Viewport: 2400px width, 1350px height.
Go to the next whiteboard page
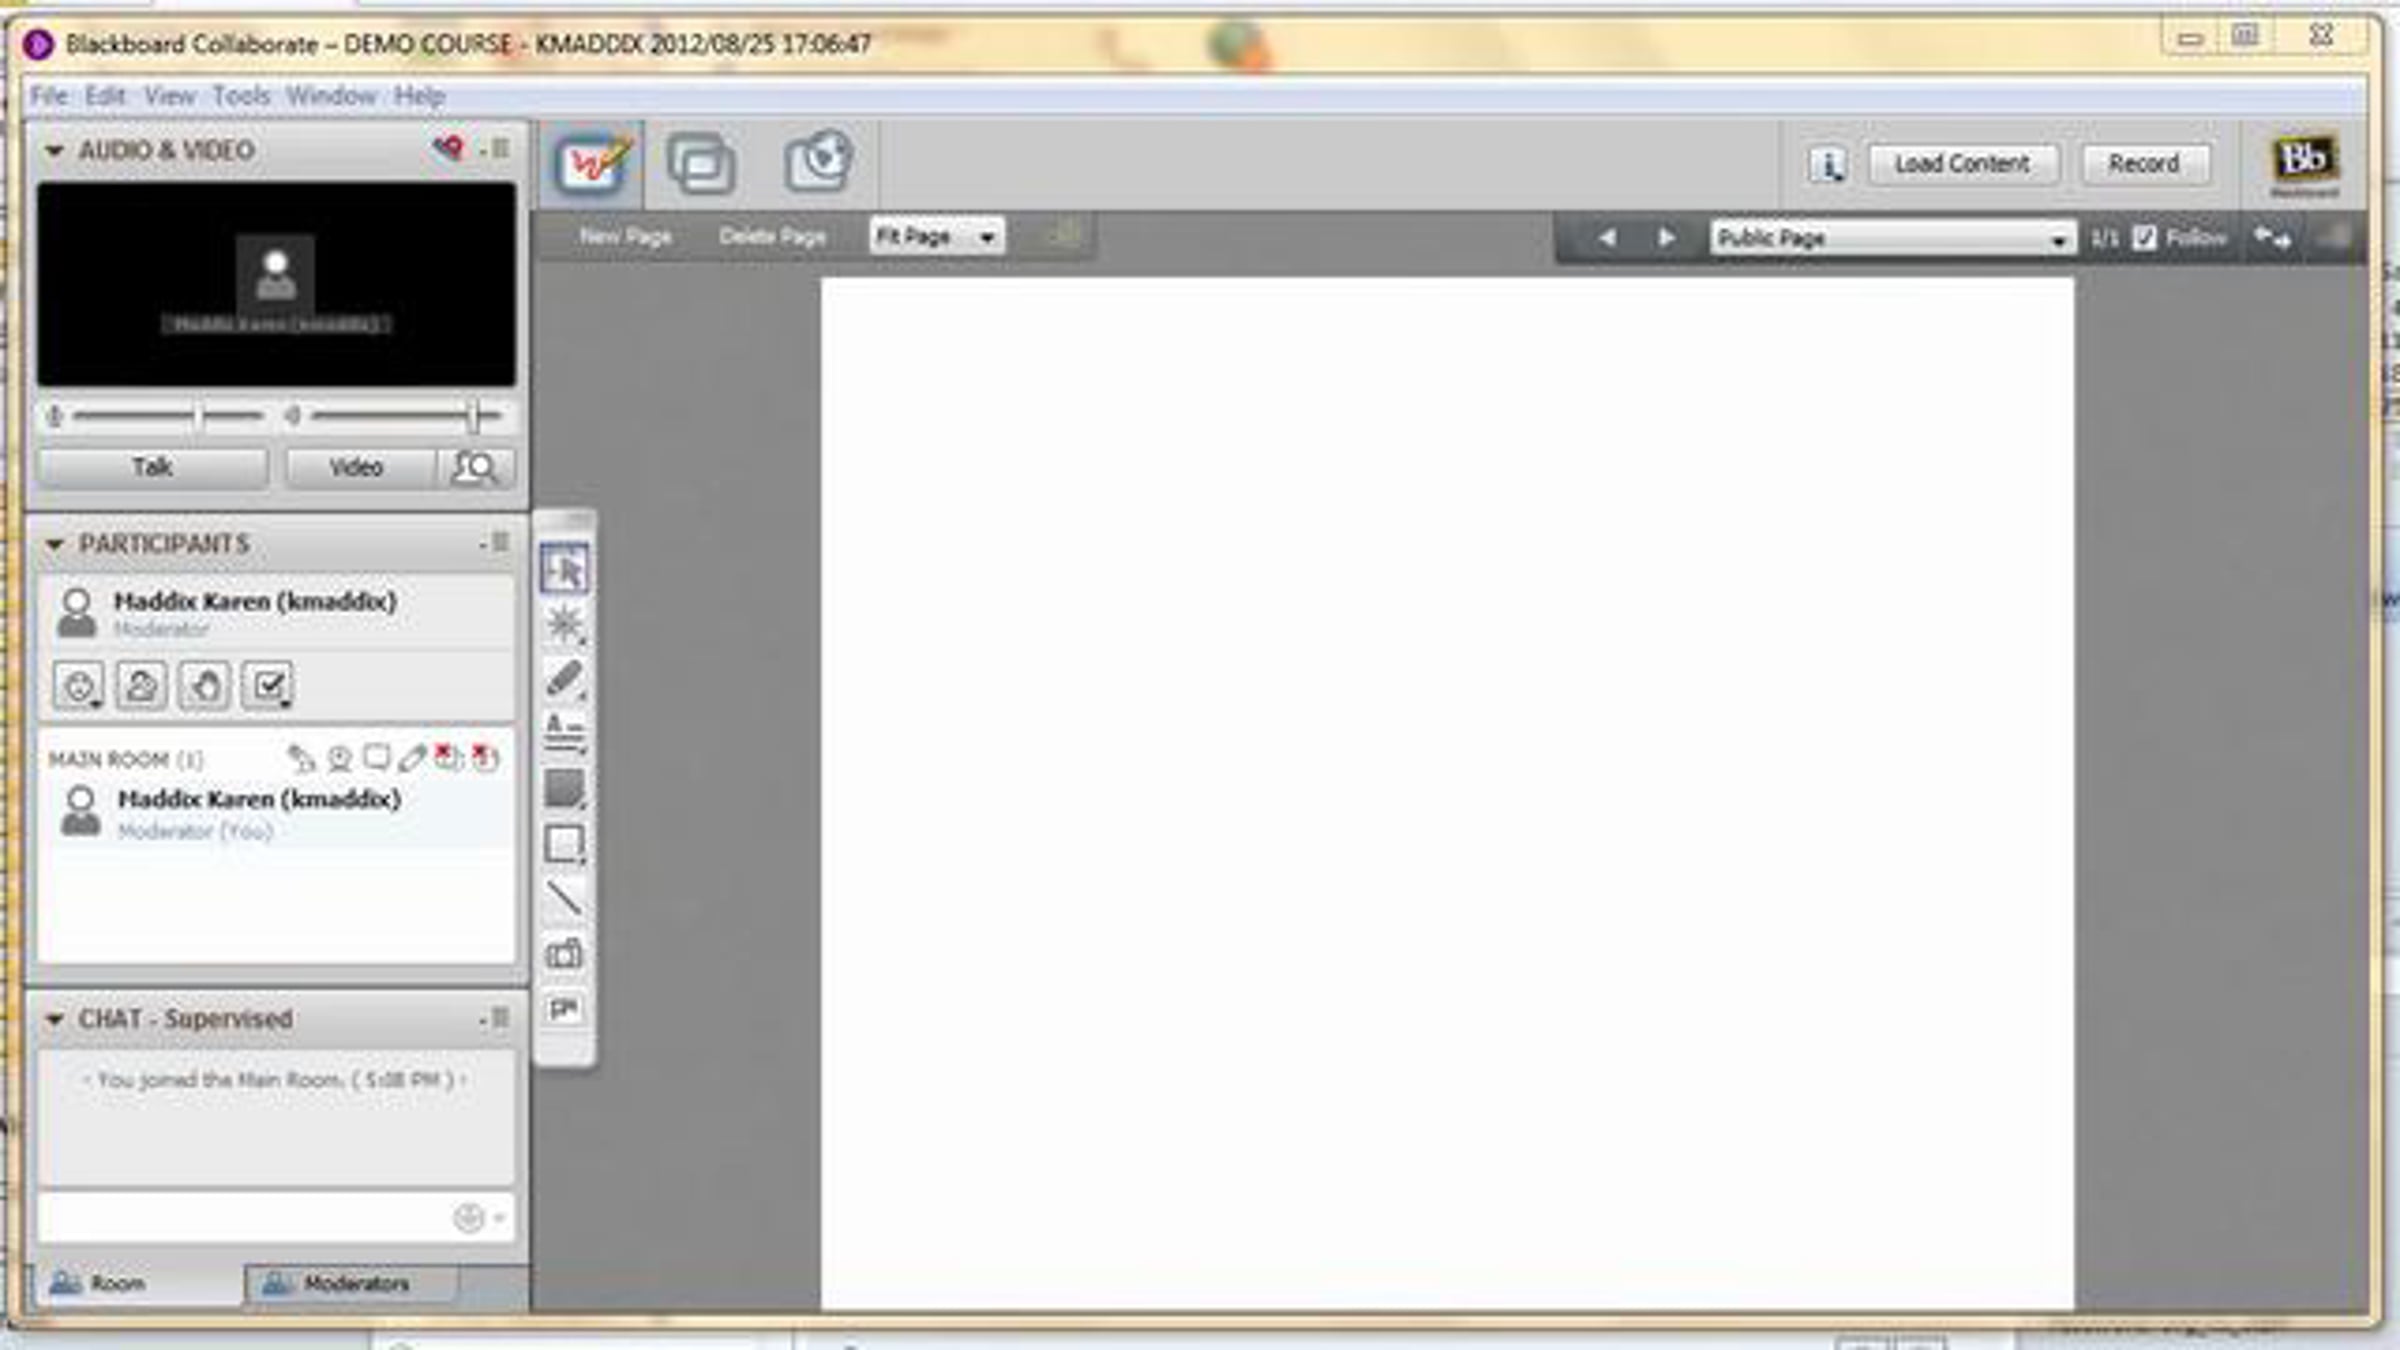tap(1666, 238)
